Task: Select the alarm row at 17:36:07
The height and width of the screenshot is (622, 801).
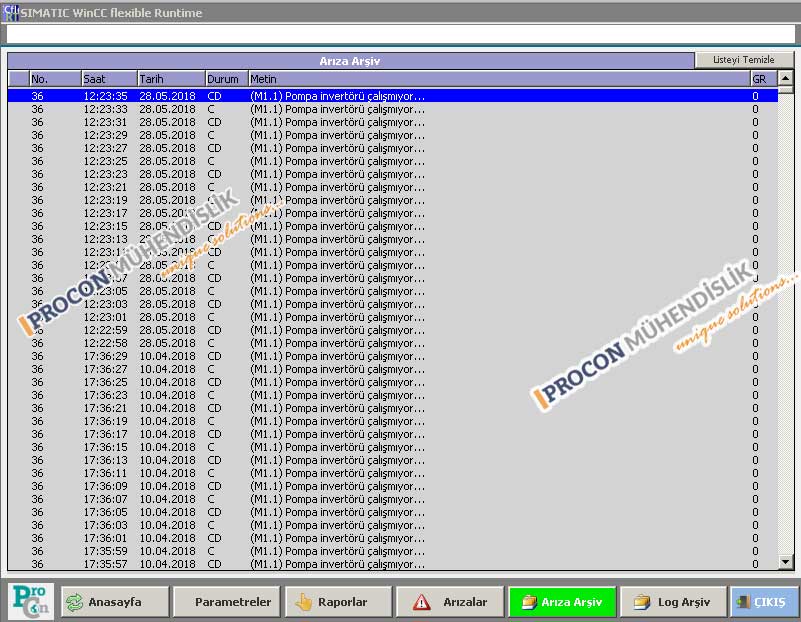Action: [x=392, y=499]
